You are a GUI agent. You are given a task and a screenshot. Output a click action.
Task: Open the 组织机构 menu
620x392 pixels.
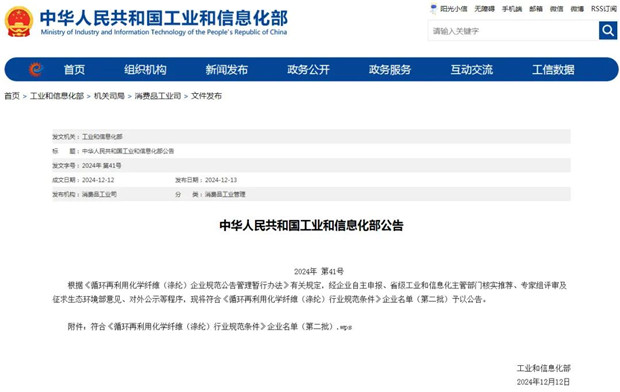(x=145, y=70)
